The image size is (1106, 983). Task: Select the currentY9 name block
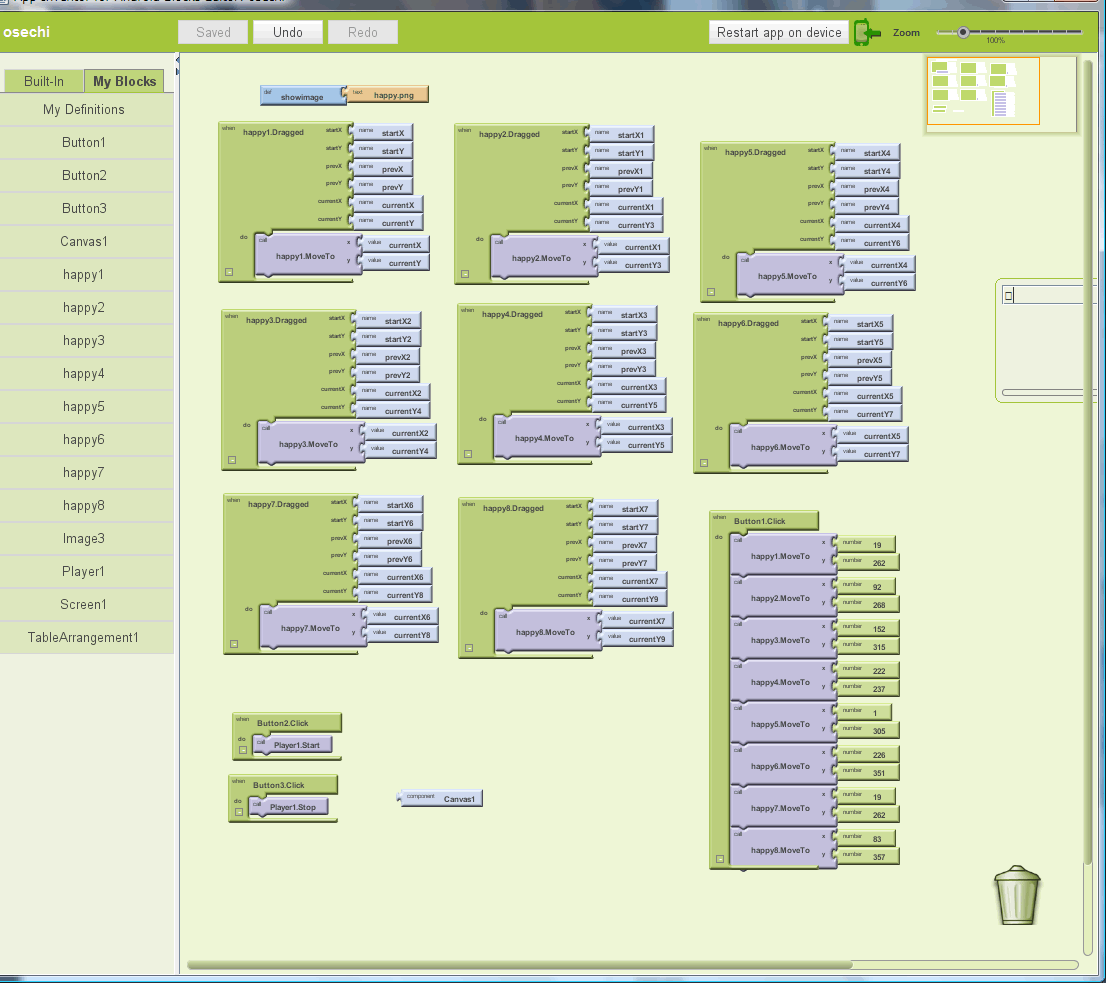click(629, 599)
